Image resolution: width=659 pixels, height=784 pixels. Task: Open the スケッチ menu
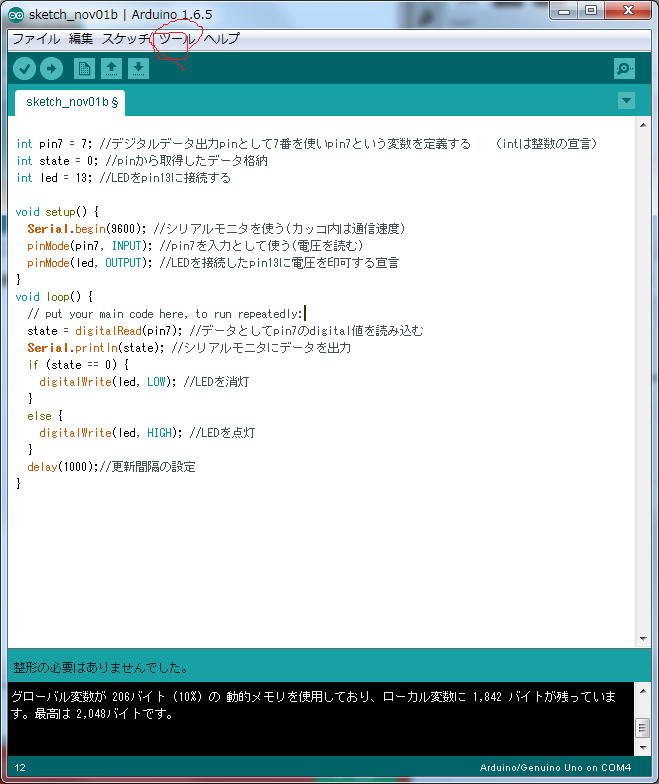126,38
